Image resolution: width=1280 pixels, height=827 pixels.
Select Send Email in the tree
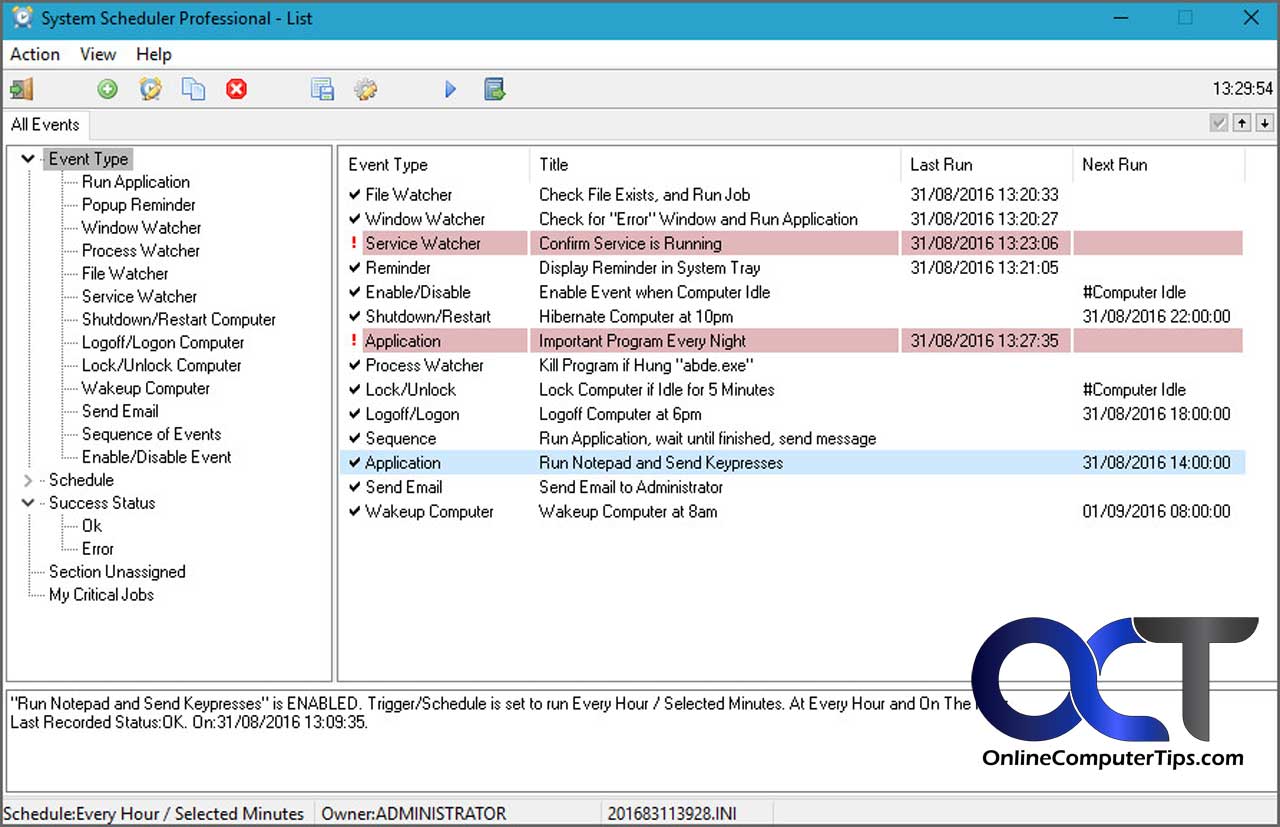[x=120, y=412]
